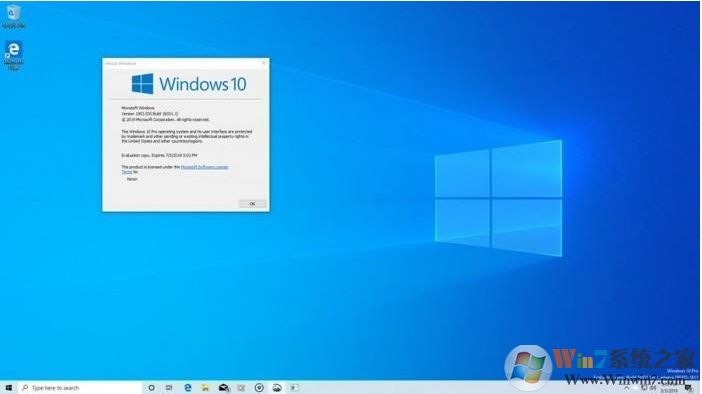Open Cortana from the taskbar circle
Viewport: 702px width, 394px height.
(151, 388)
